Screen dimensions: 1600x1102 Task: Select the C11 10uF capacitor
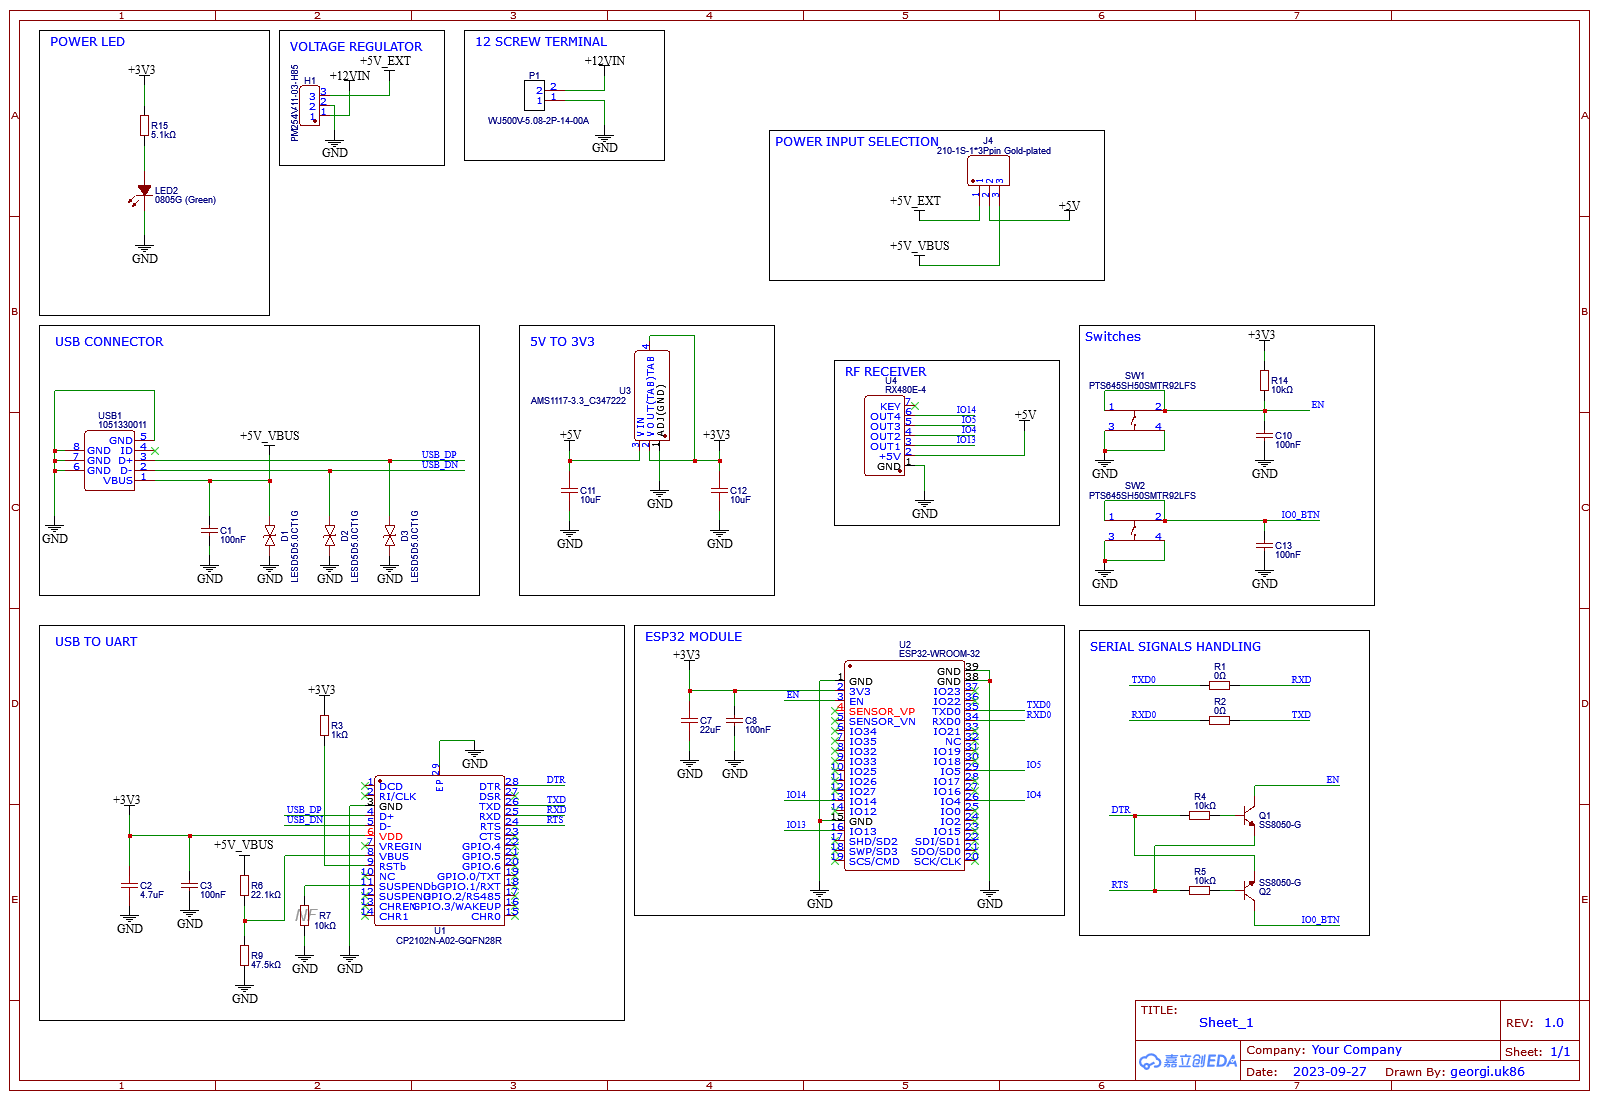tap(569, 490)
